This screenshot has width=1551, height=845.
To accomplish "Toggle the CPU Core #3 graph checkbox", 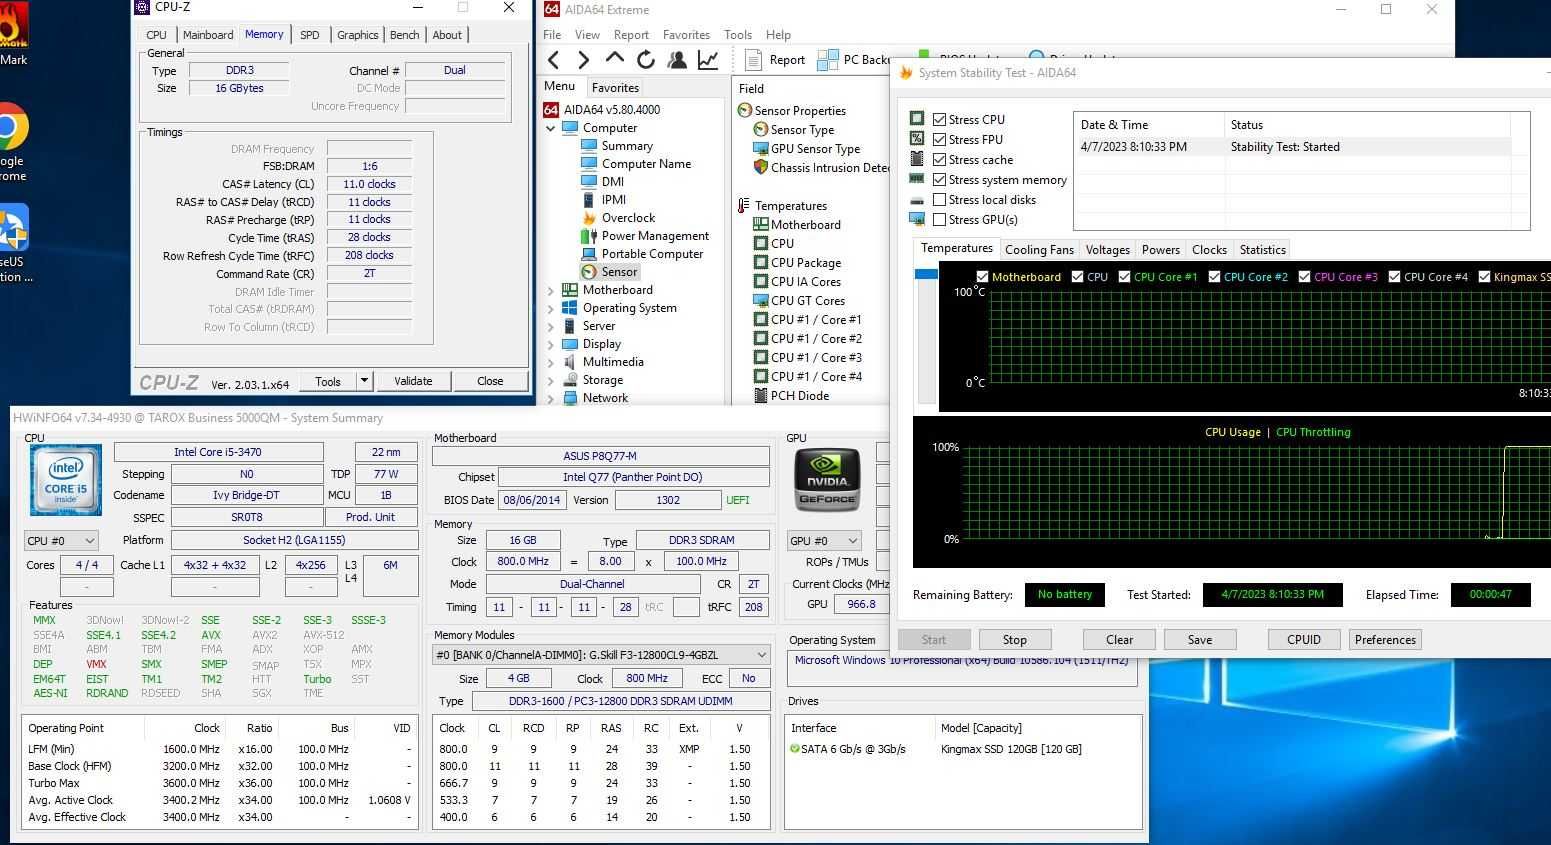I will point(1304,277).
